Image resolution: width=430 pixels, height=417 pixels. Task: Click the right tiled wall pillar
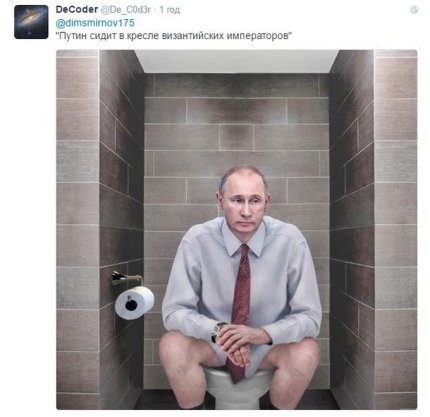coord(396,229)
